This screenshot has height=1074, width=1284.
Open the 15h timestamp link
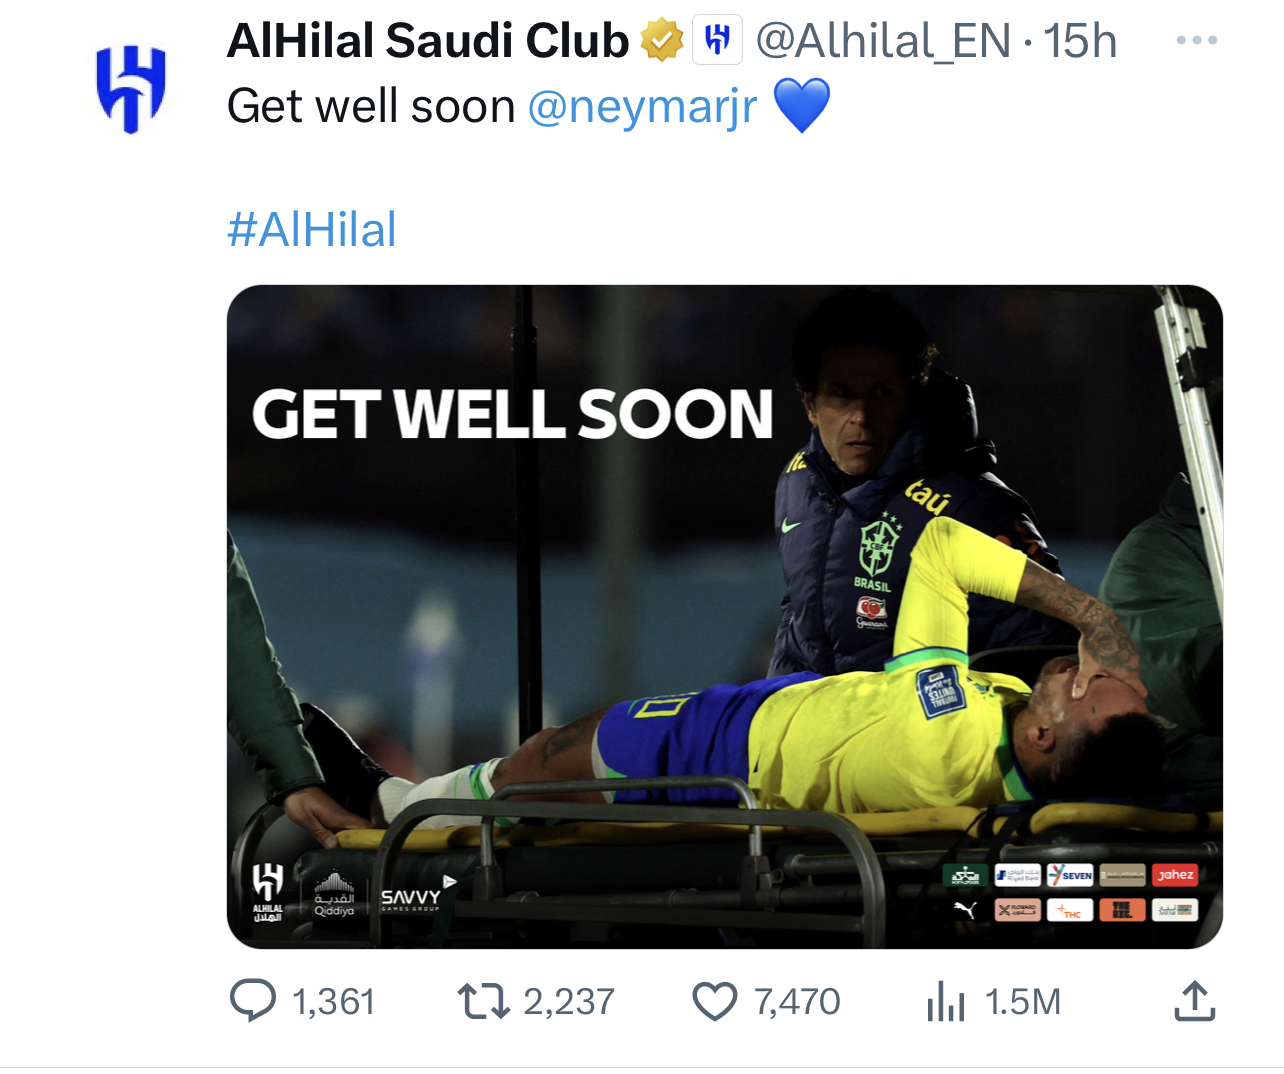tap(1080, 41)
